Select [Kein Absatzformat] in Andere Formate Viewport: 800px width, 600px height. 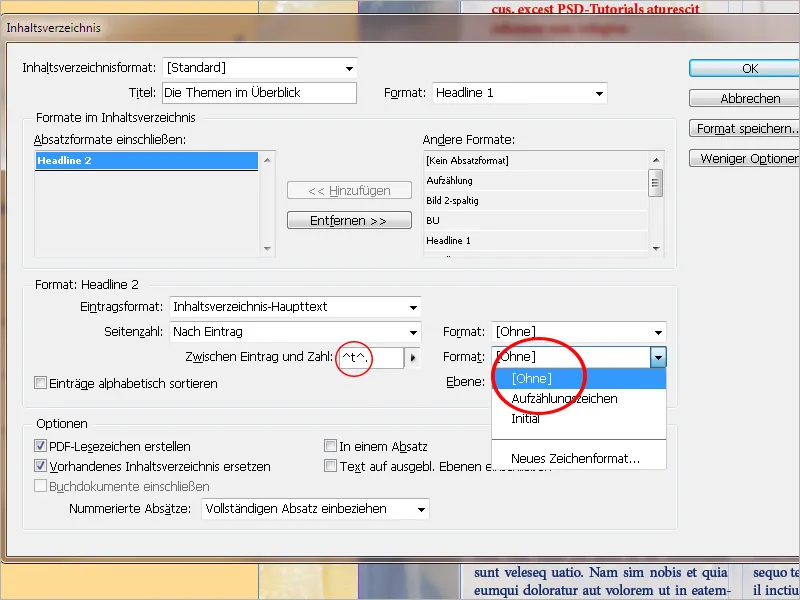click(x=536, y=161)
